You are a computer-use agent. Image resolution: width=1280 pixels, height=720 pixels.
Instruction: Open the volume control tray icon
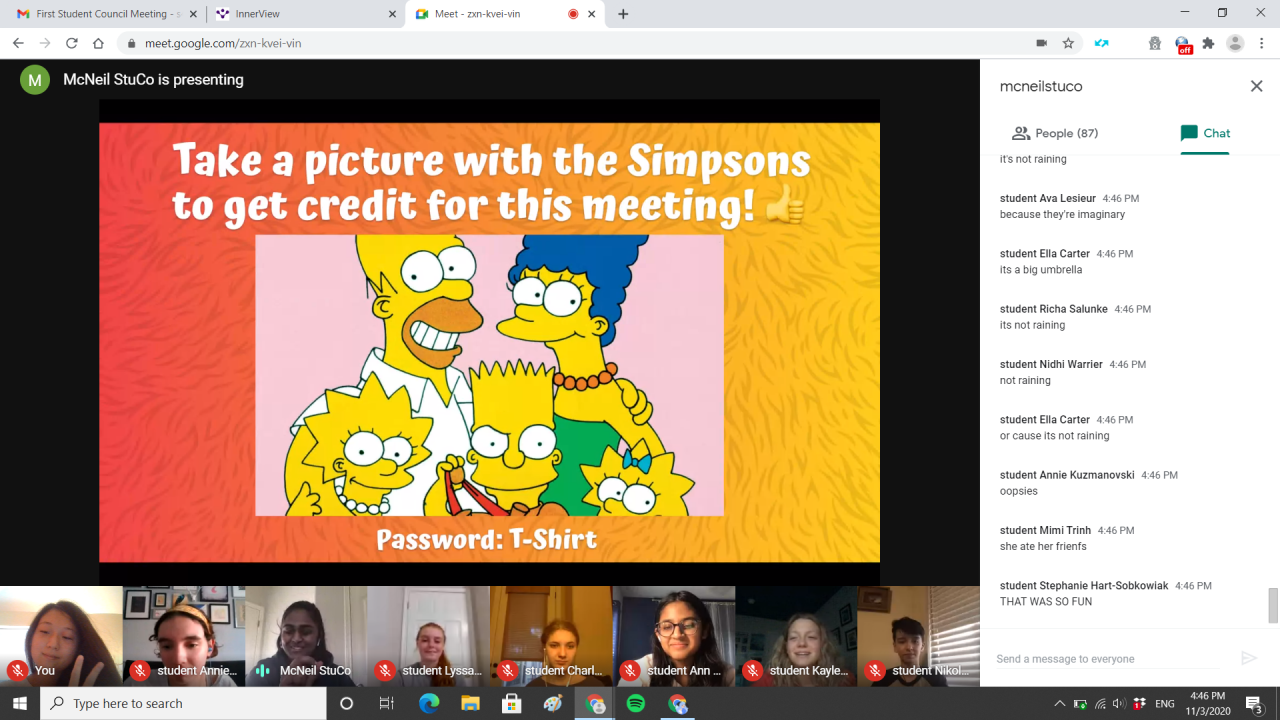pos(1119,704)
